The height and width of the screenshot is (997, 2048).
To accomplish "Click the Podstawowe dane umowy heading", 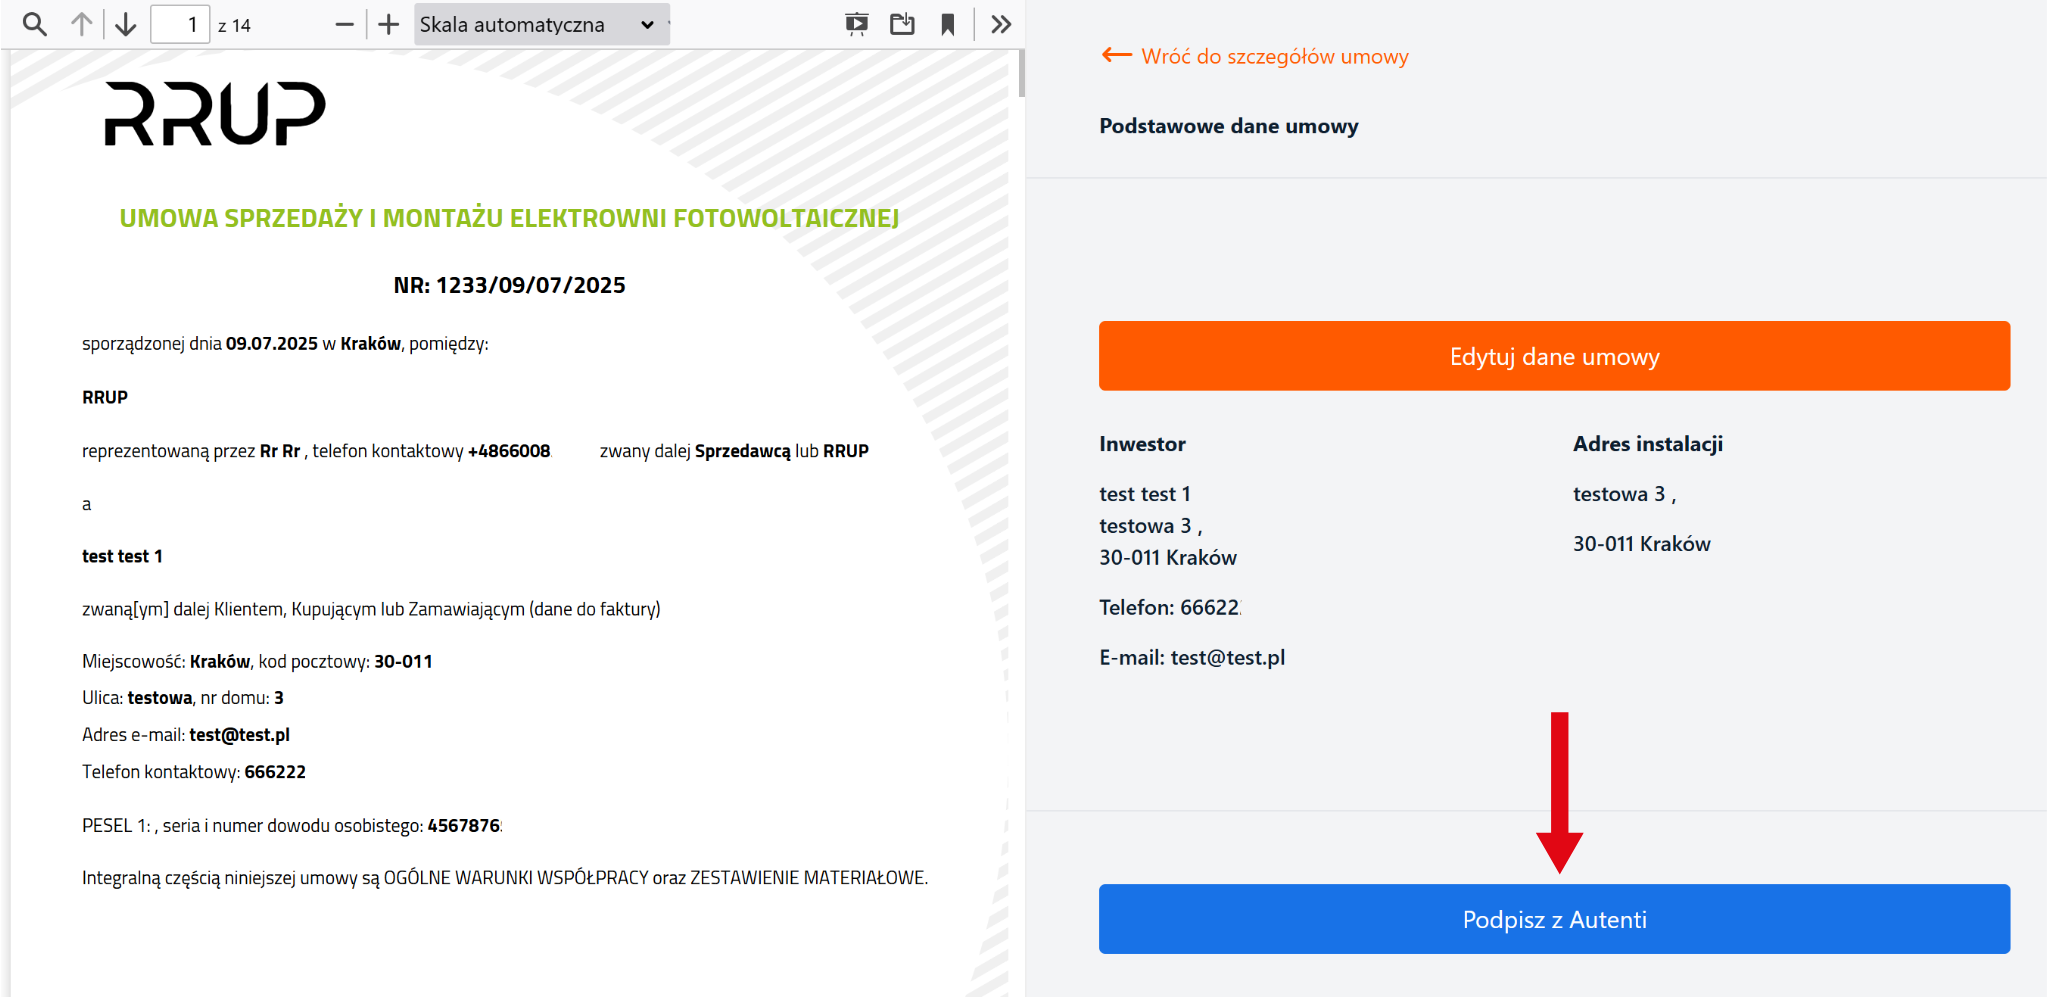I will pos(1228,126).
